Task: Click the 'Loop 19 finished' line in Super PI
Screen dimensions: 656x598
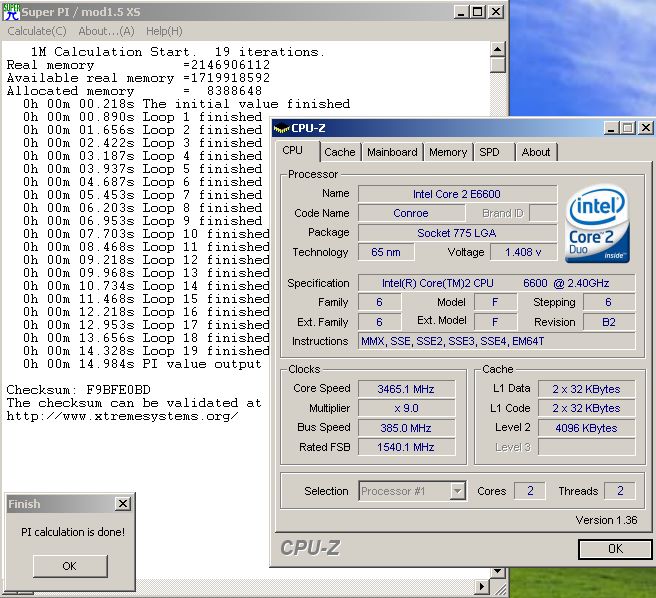Action: point(146,351)
